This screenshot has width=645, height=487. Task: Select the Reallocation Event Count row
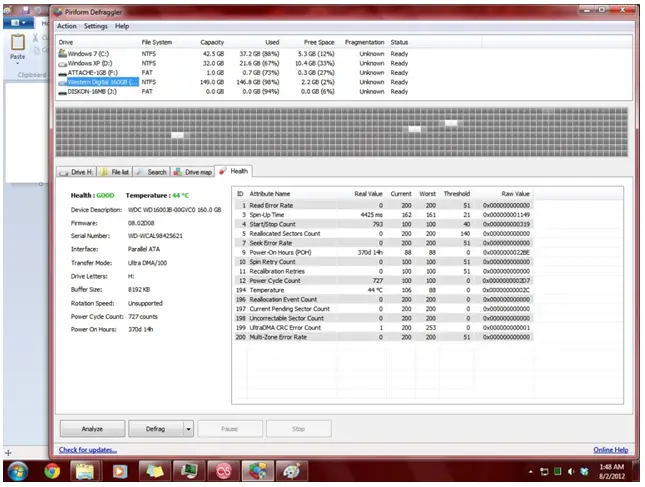click(x=383, y=299)
